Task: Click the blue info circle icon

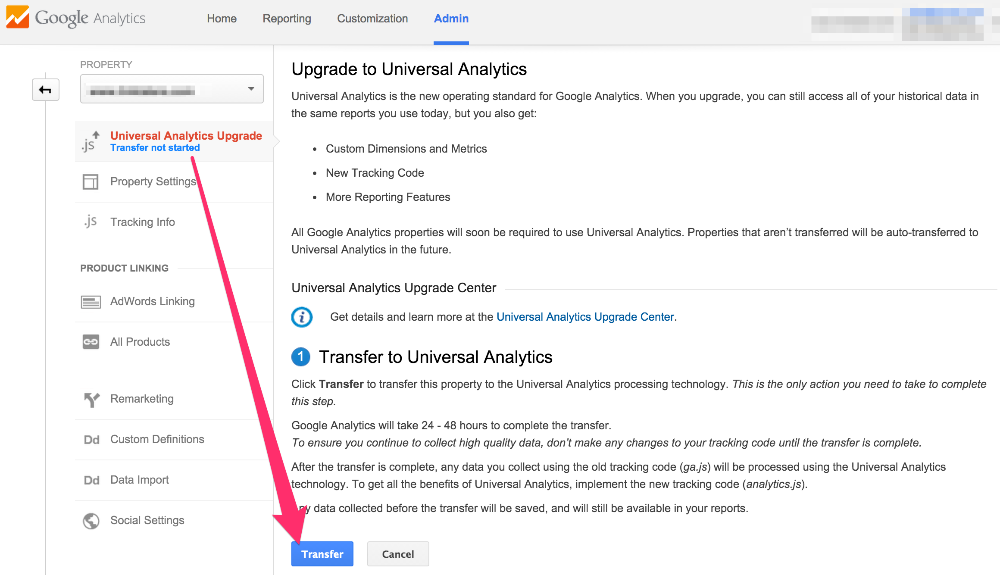Action: tap(302, 317)
